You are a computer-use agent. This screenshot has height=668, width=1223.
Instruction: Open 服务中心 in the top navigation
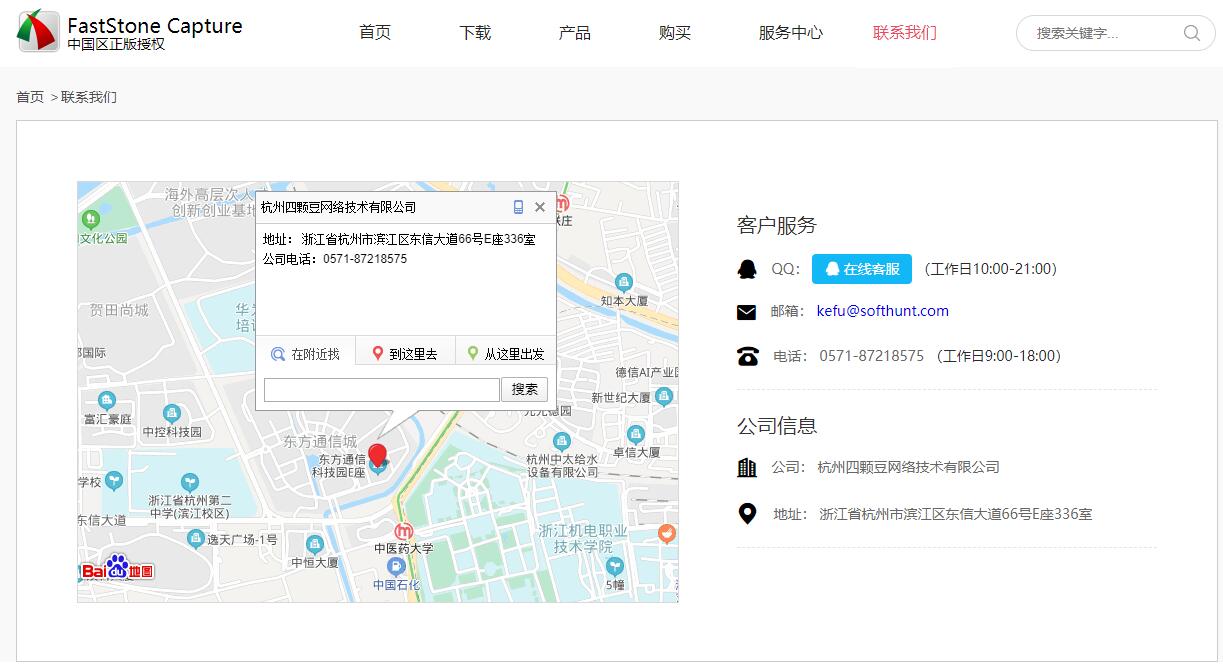791,33
